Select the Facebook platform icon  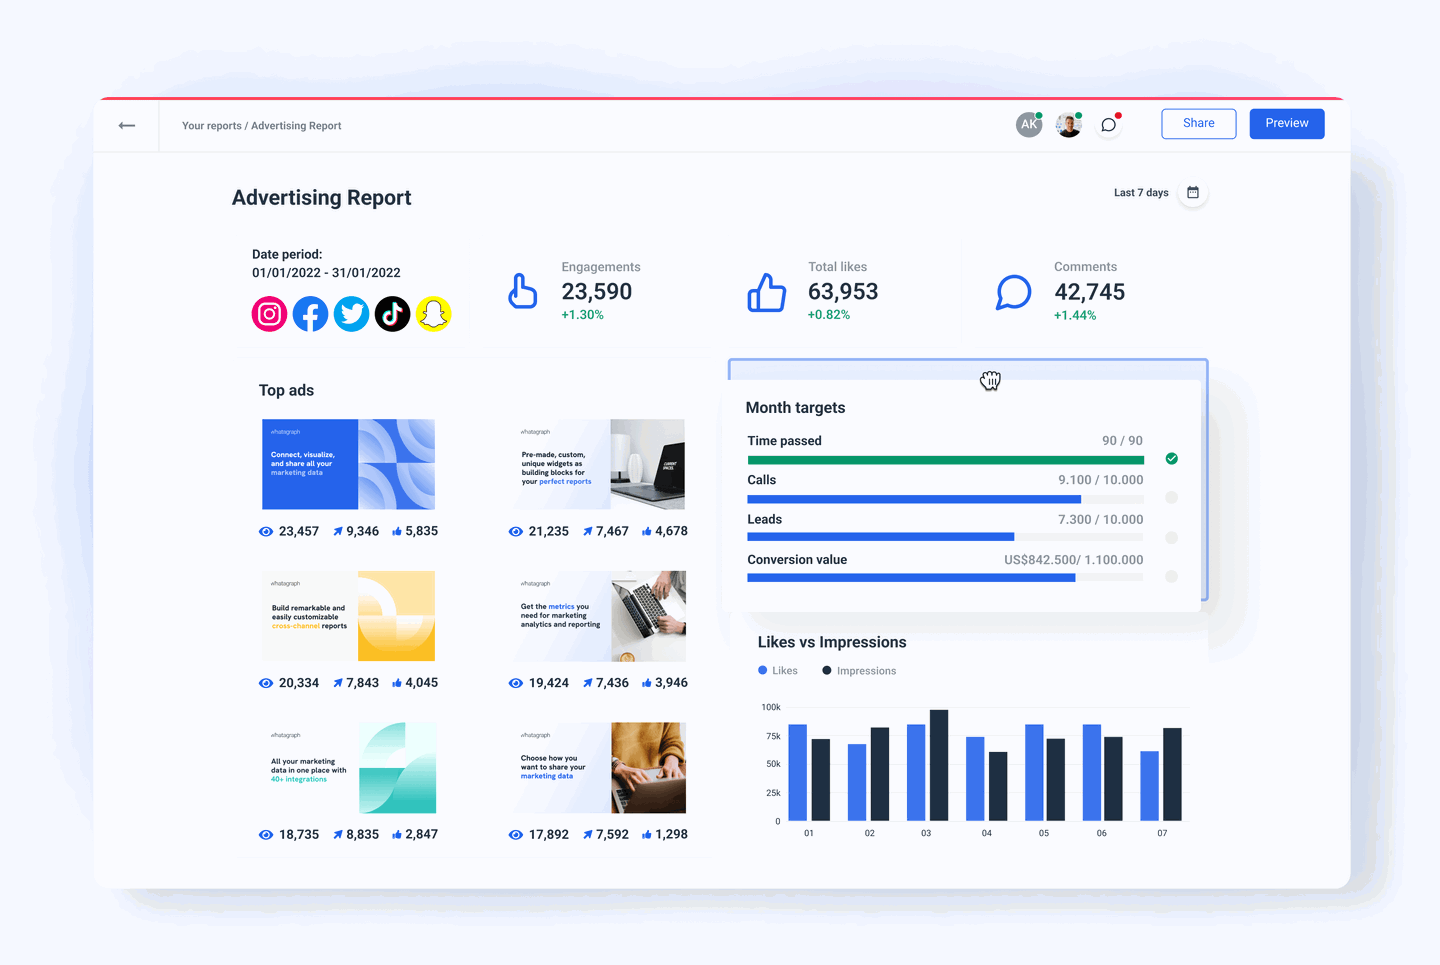point(310,313)
